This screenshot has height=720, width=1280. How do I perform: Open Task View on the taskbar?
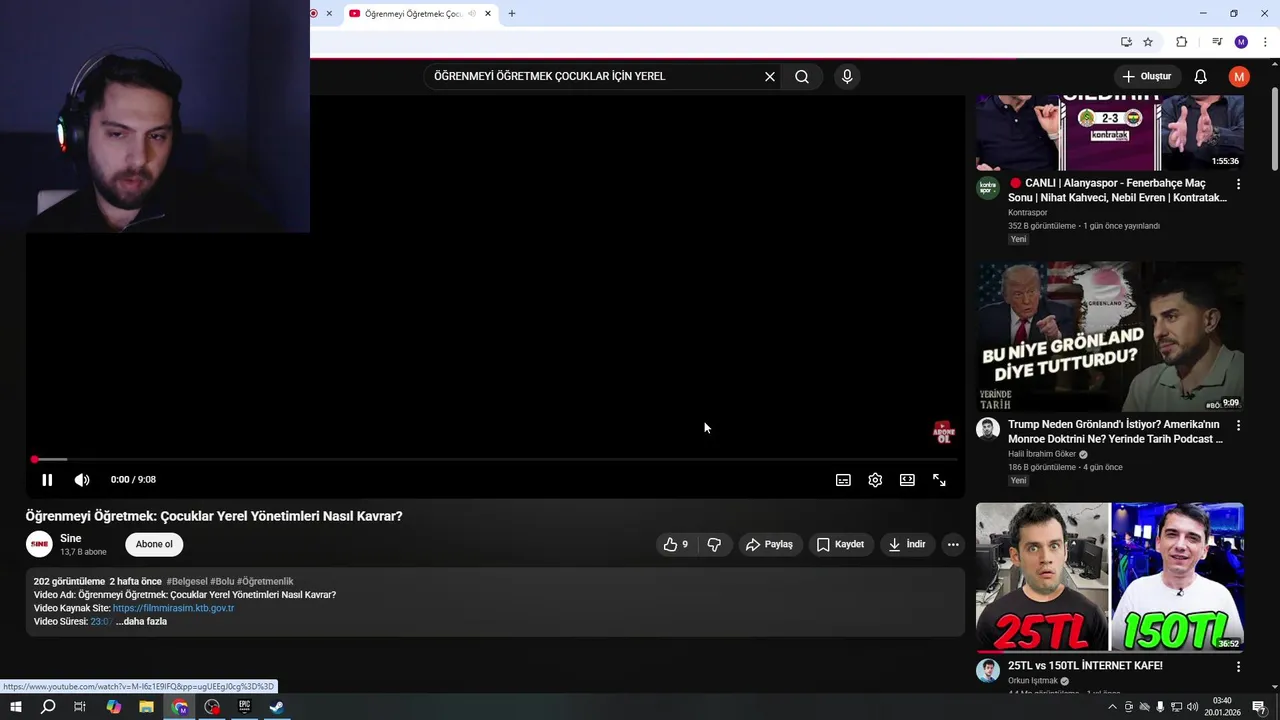(x=80, y=707)
